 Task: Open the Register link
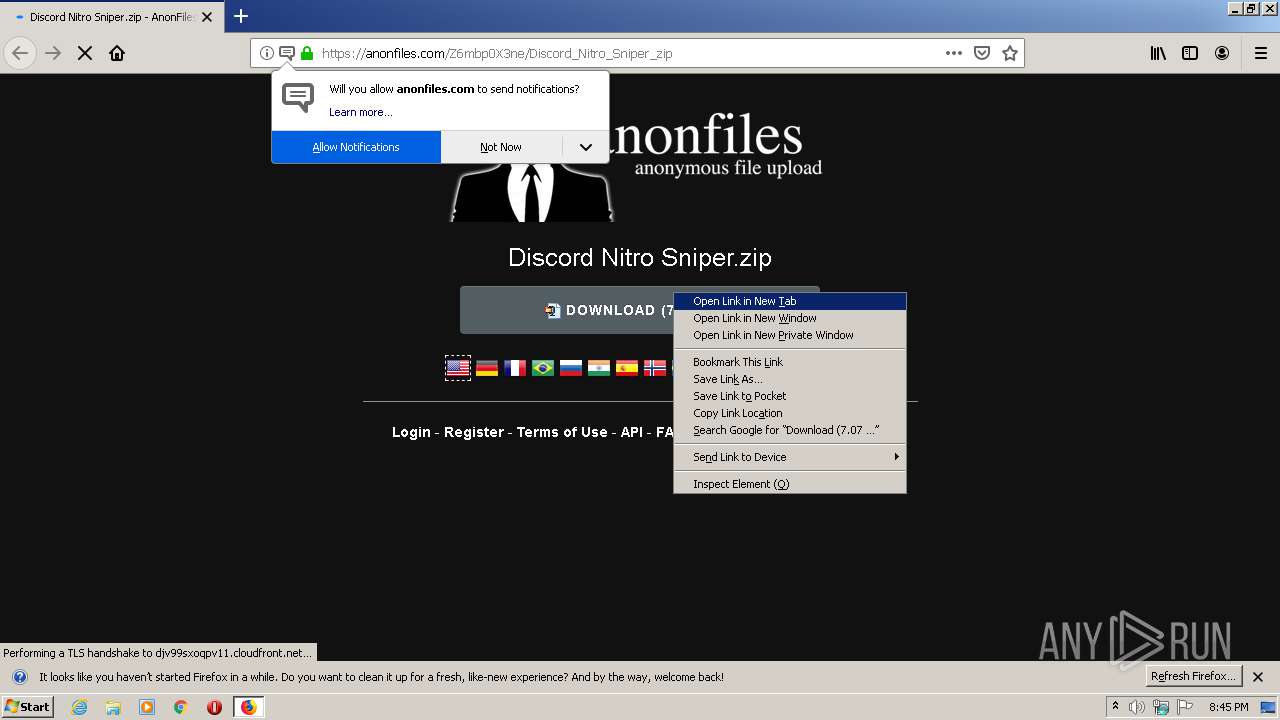tap(474, 432)
